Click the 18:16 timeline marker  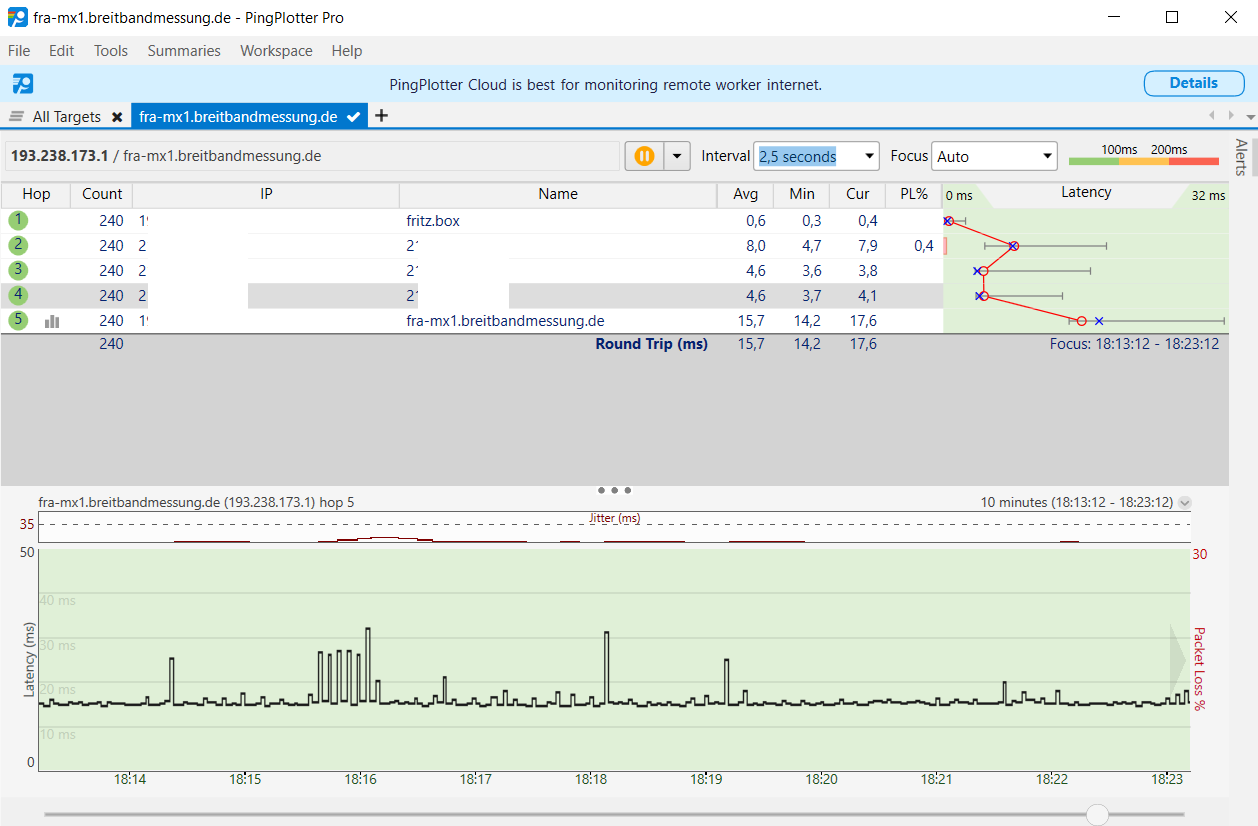[x=360, y=779]
